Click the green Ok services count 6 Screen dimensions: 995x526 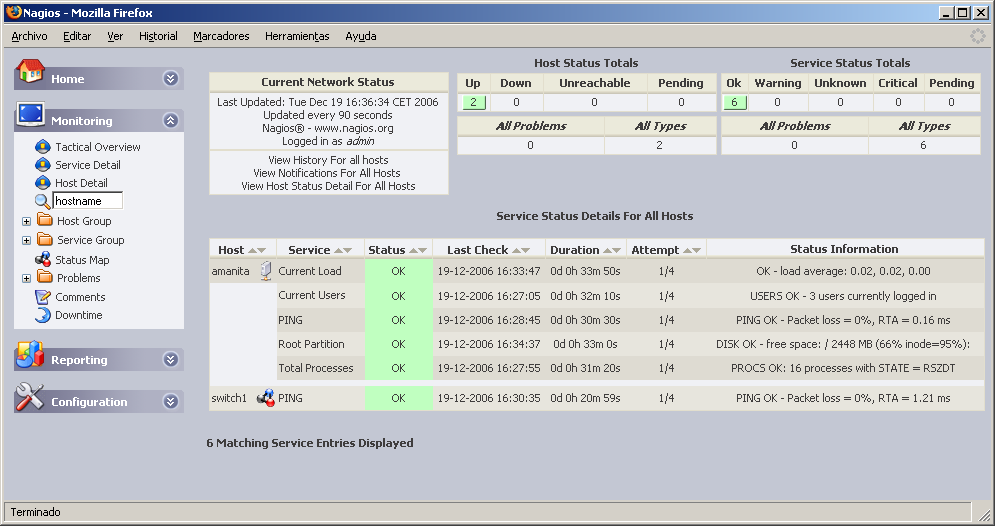coord(734,102)
